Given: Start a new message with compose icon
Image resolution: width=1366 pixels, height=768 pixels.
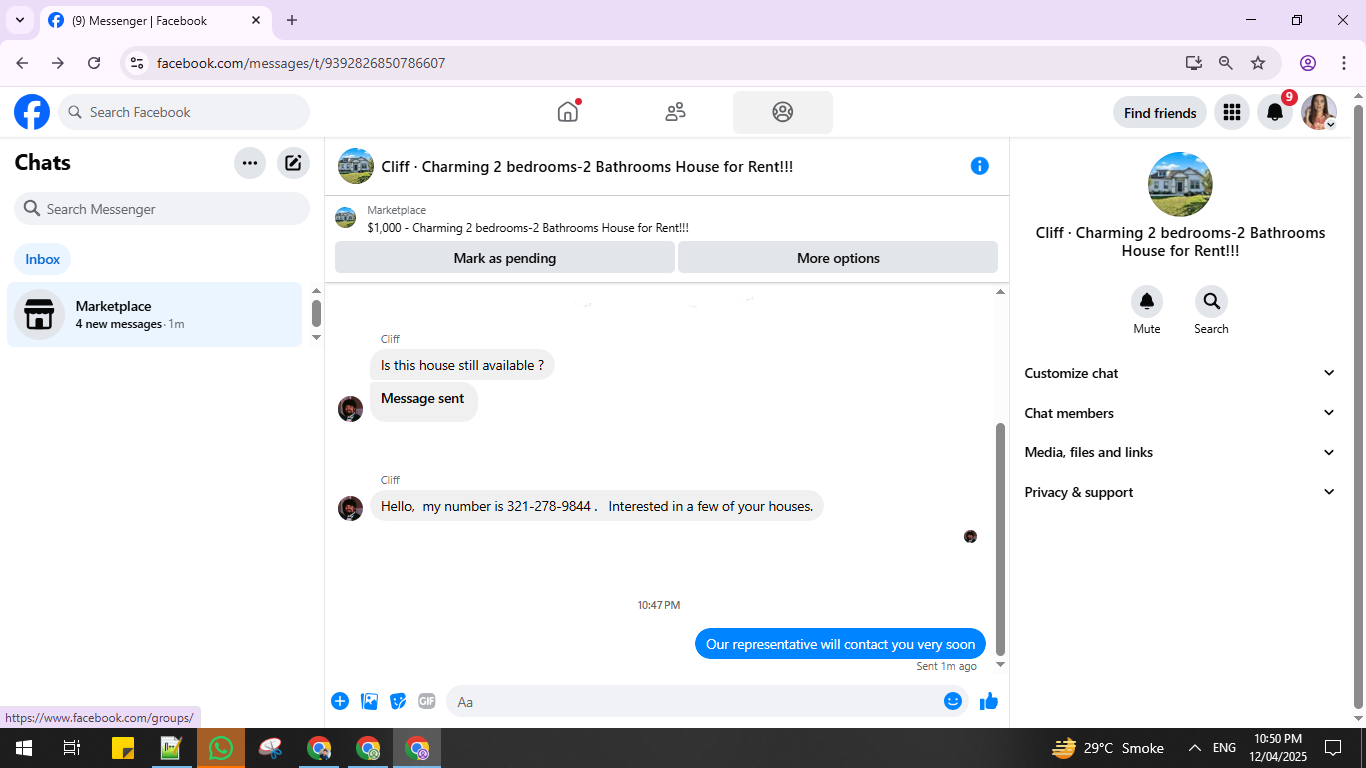Looking at the screenshot, I should (293, 163).
